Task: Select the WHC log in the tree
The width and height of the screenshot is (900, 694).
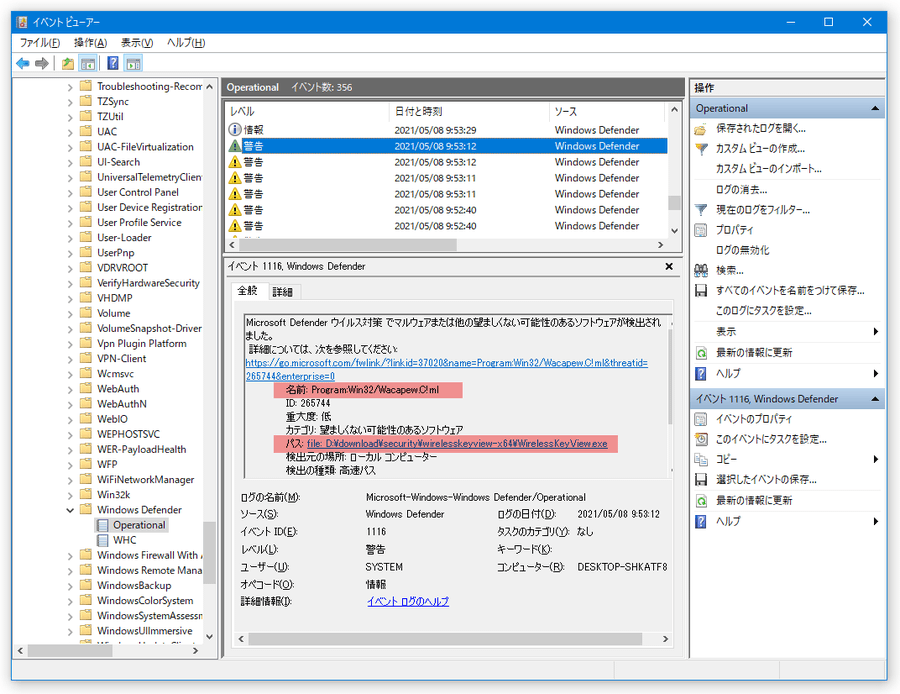Action: click(125, 540)
